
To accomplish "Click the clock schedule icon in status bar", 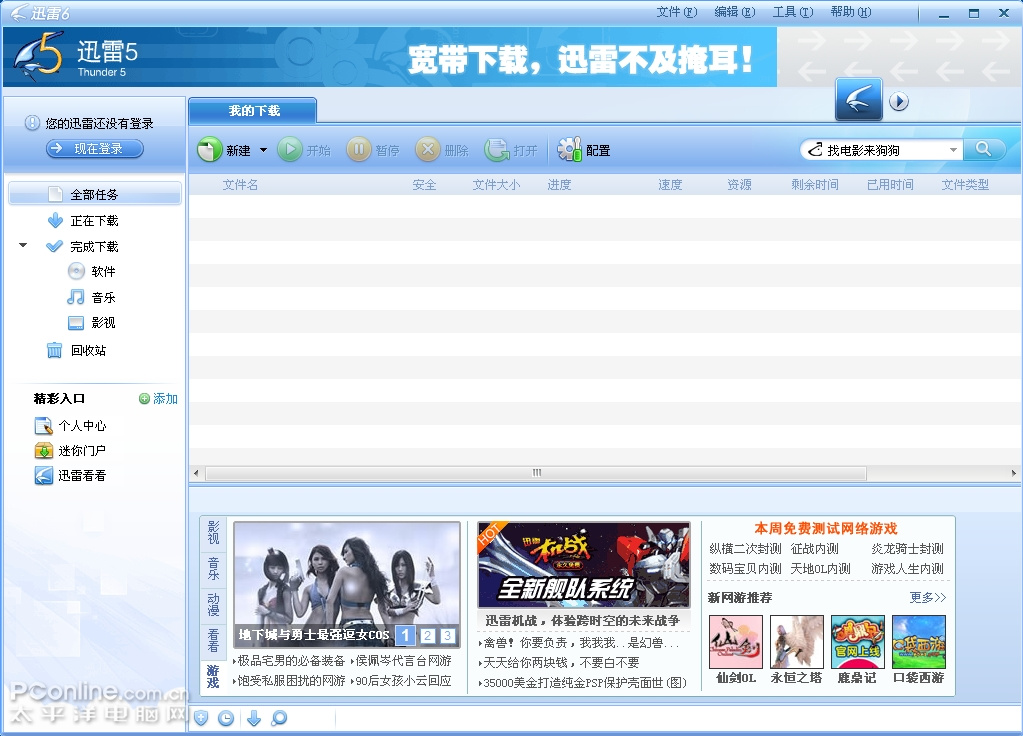I will [x=226, y=718].
